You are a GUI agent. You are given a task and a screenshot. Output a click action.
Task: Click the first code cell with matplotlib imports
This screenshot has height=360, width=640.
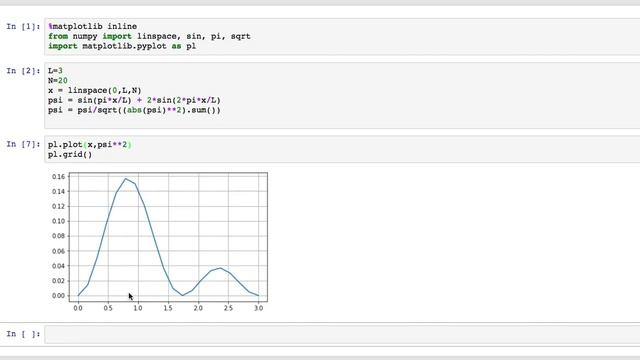342,37
